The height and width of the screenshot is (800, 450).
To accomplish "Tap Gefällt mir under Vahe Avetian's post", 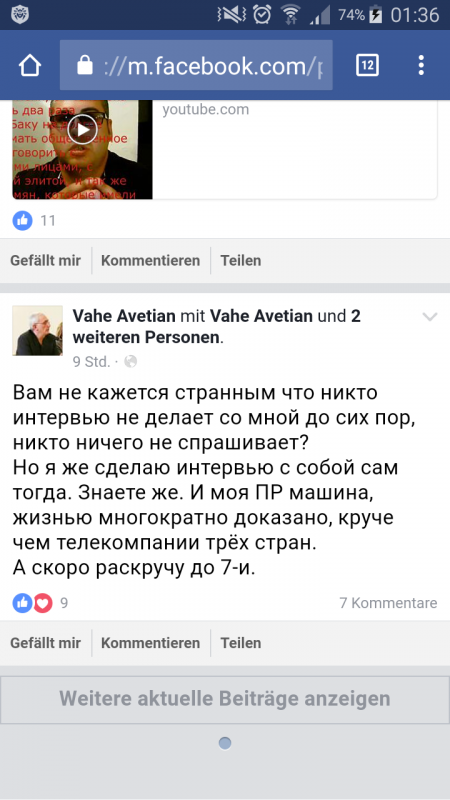I will [x=45, y=643].
